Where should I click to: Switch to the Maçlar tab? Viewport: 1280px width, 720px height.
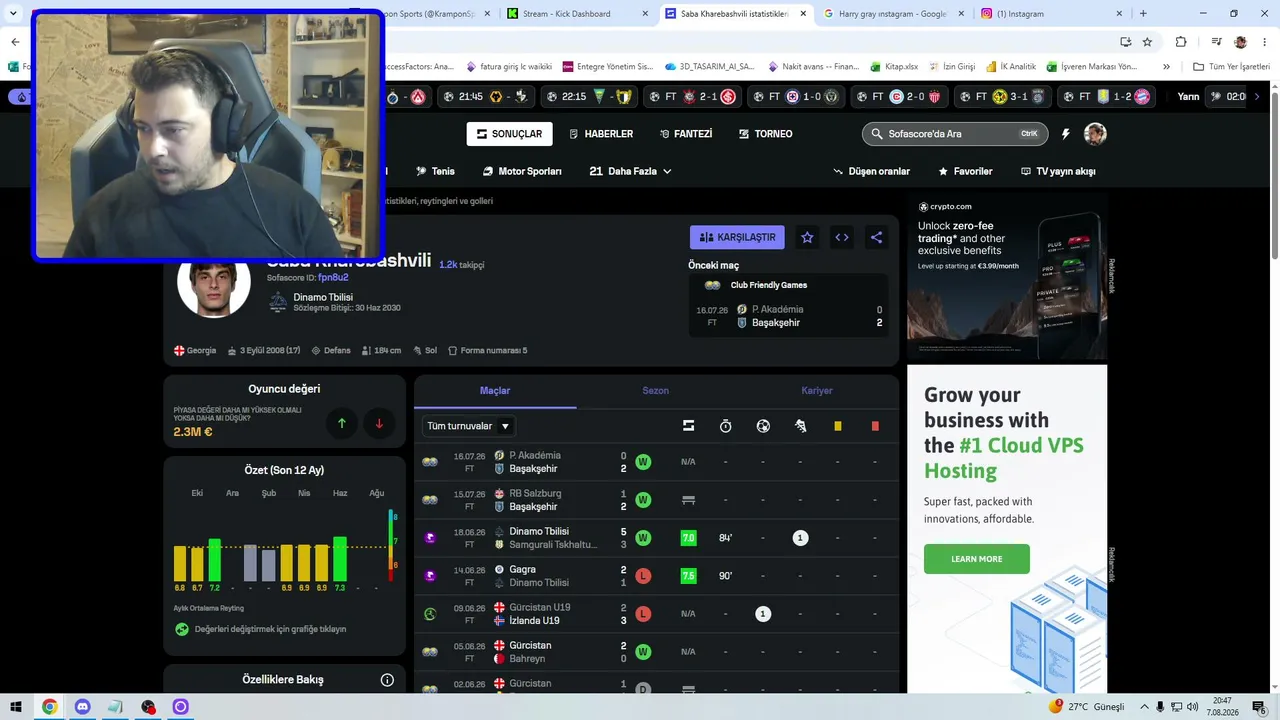click(495, 391)
